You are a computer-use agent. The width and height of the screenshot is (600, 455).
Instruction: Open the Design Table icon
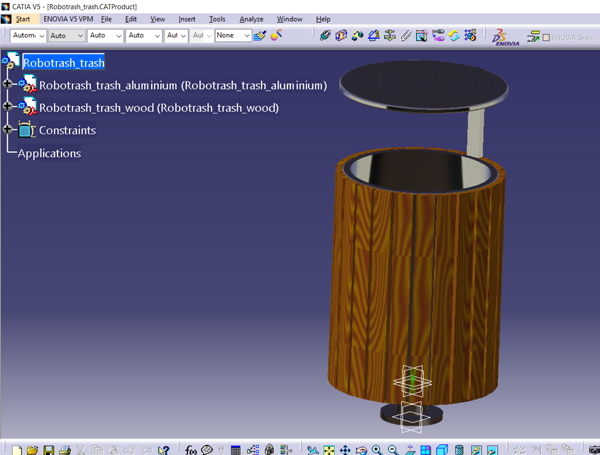tap(235, 450)
